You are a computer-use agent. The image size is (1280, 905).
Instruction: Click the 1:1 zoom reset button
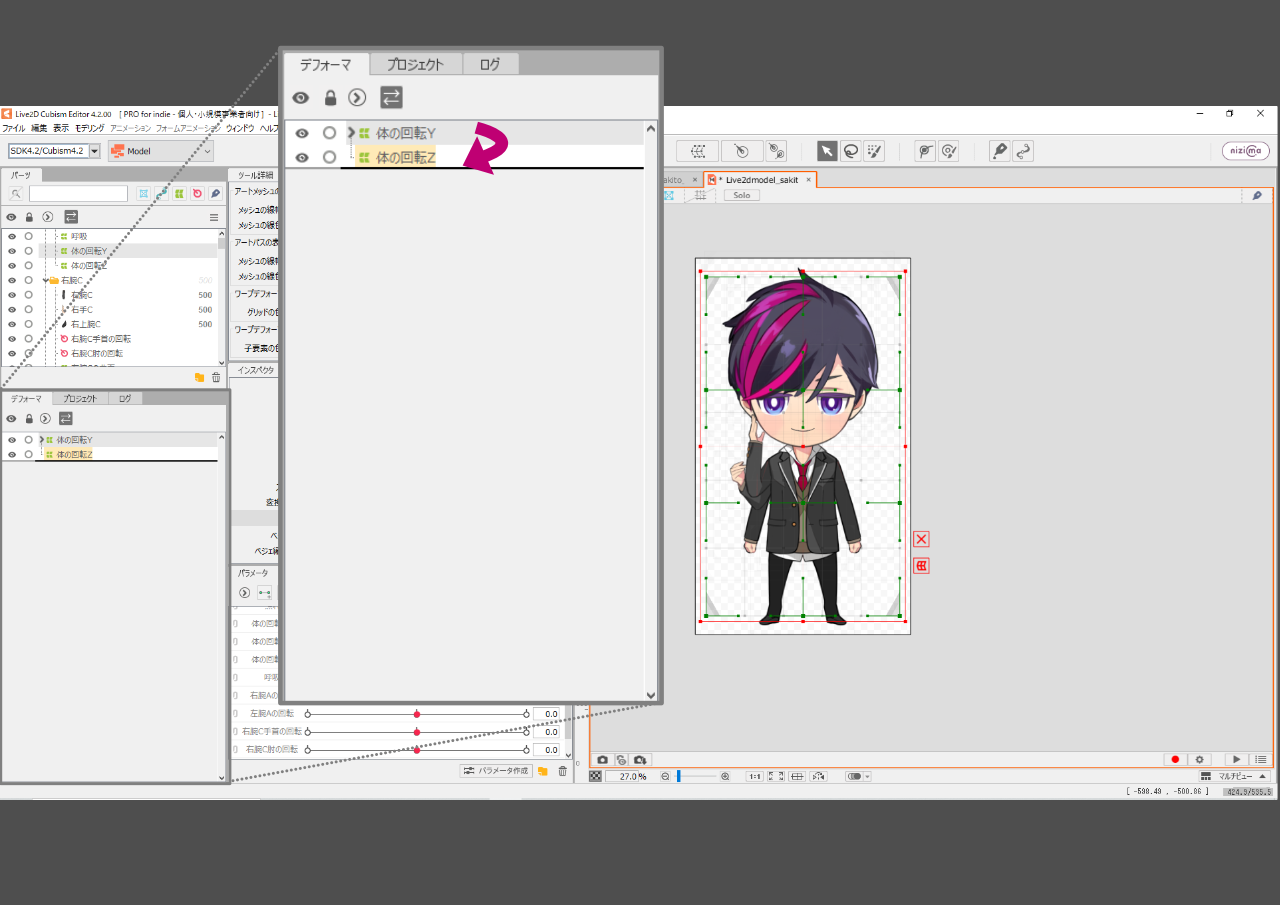pyautogui.click(x=755, y=776)
